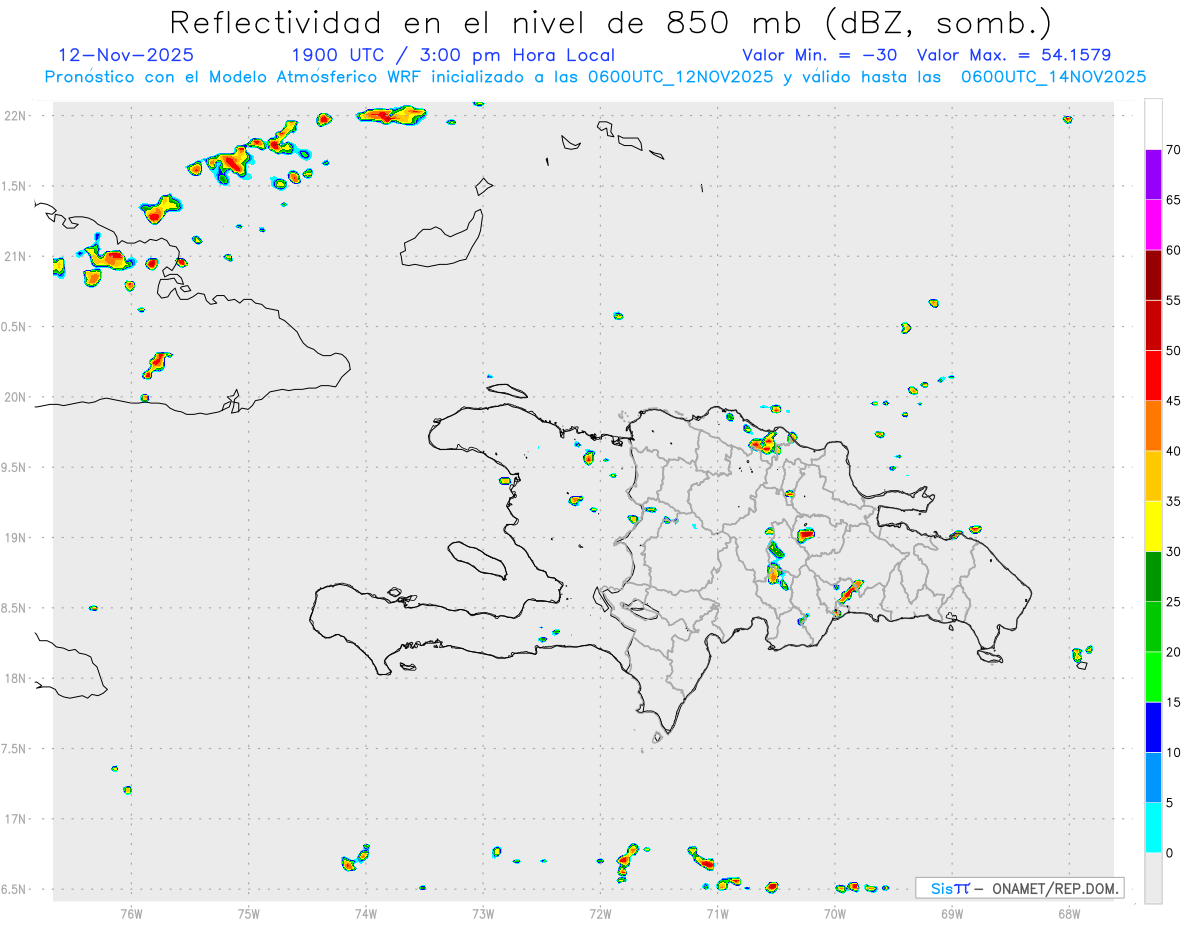
Task: Click the orange 40-45 dBZ color segment
Action: pos(1153,426)
